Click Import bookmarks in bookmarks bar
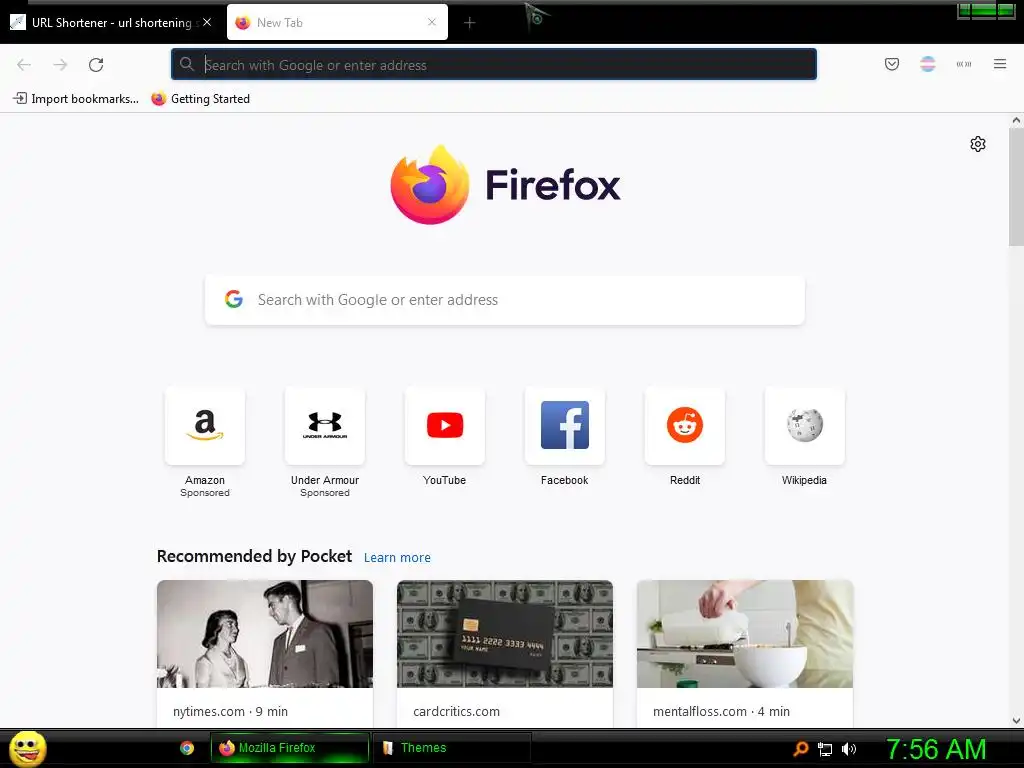This screenshot has width=1024, height=768. point(76,99)
